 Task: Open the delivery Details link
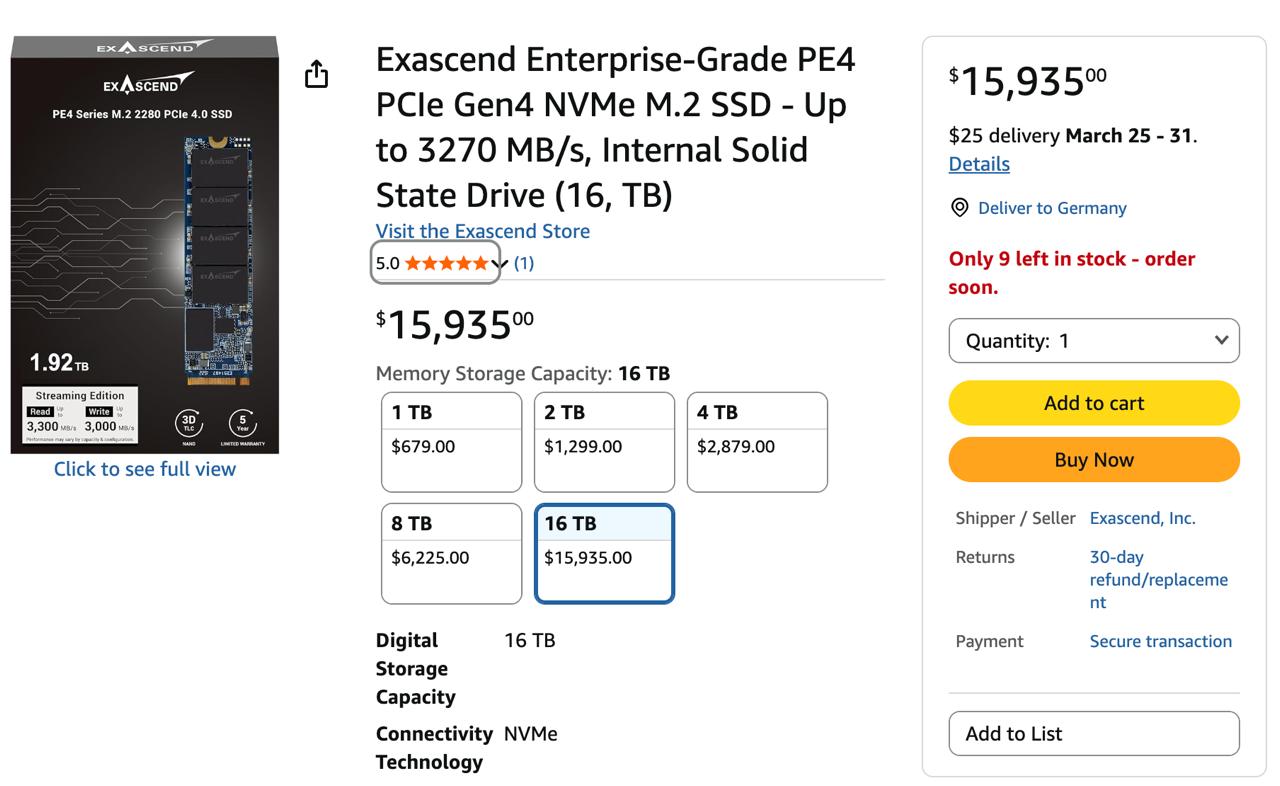[x=978, y=163]
